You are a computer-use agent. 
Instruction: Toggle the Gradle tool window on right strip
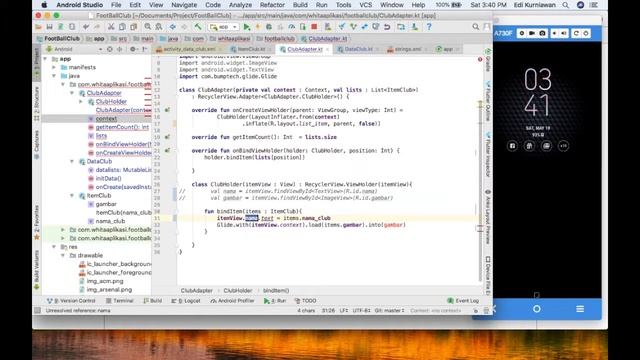coord(488,60)
